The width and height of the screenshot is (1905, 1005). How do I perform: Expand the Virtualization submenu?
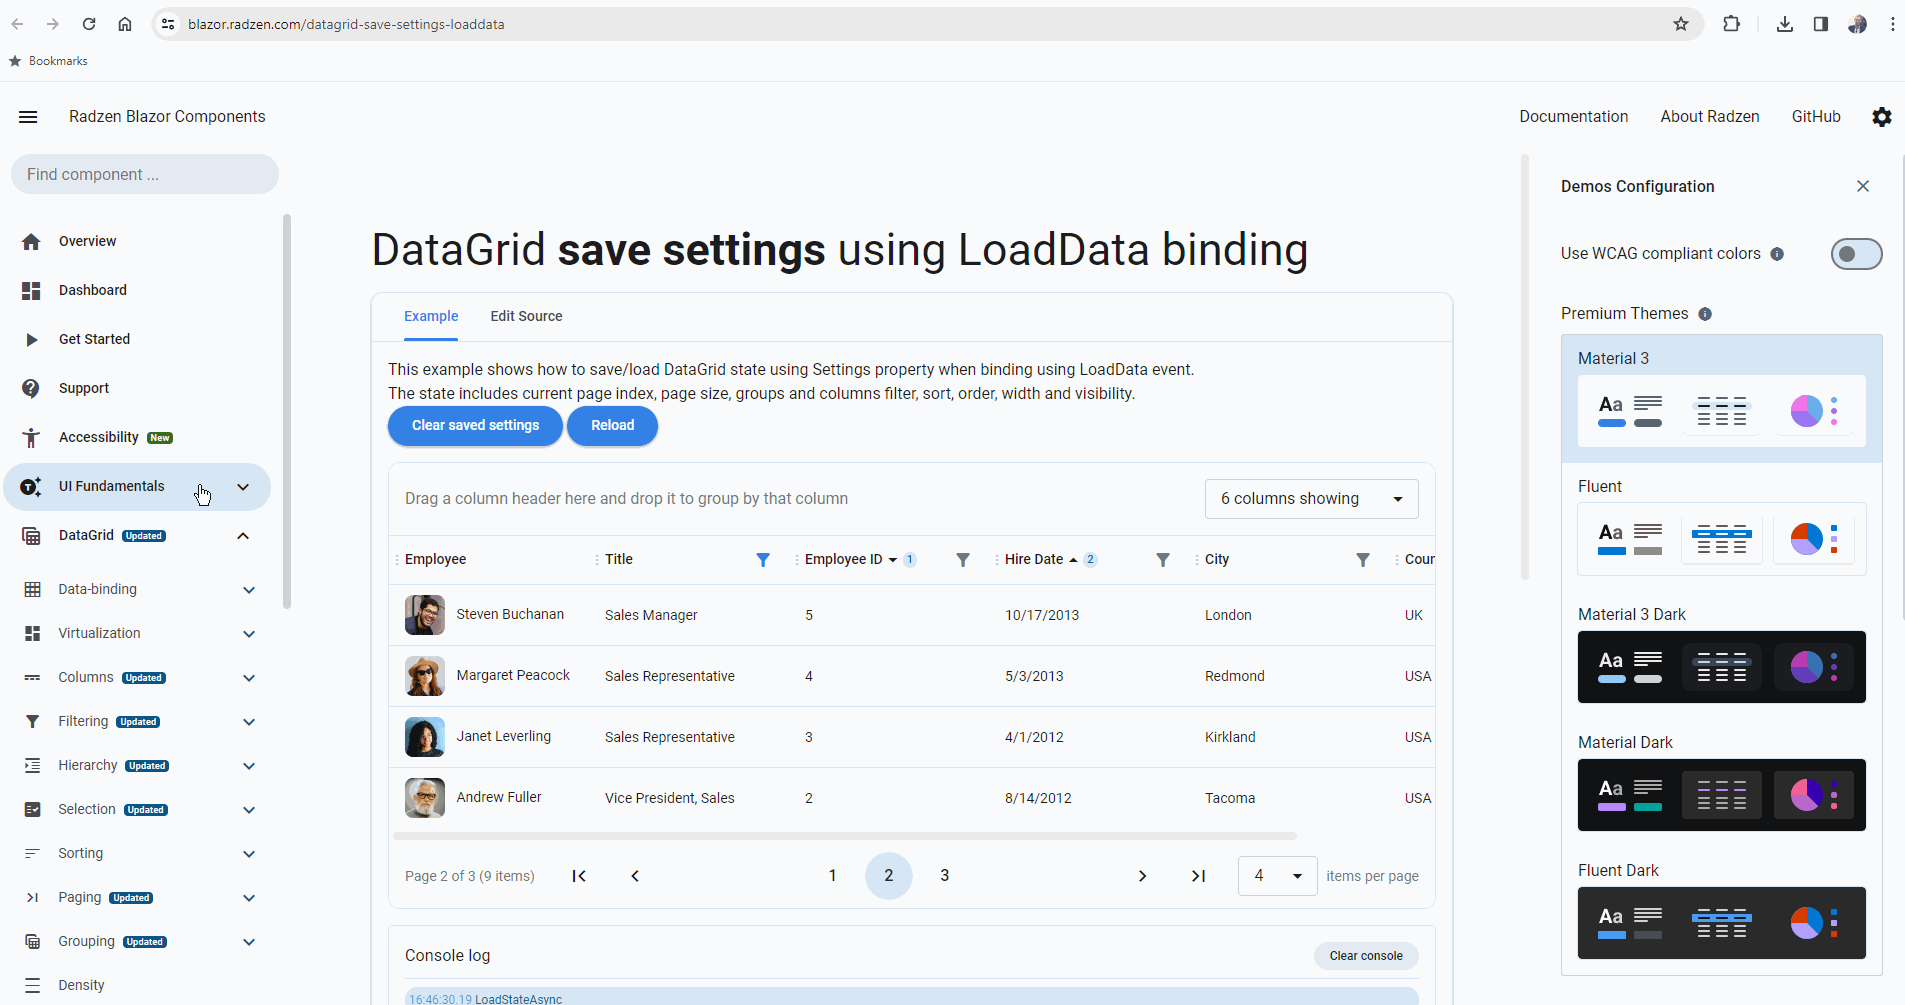[x=249, y=634]
